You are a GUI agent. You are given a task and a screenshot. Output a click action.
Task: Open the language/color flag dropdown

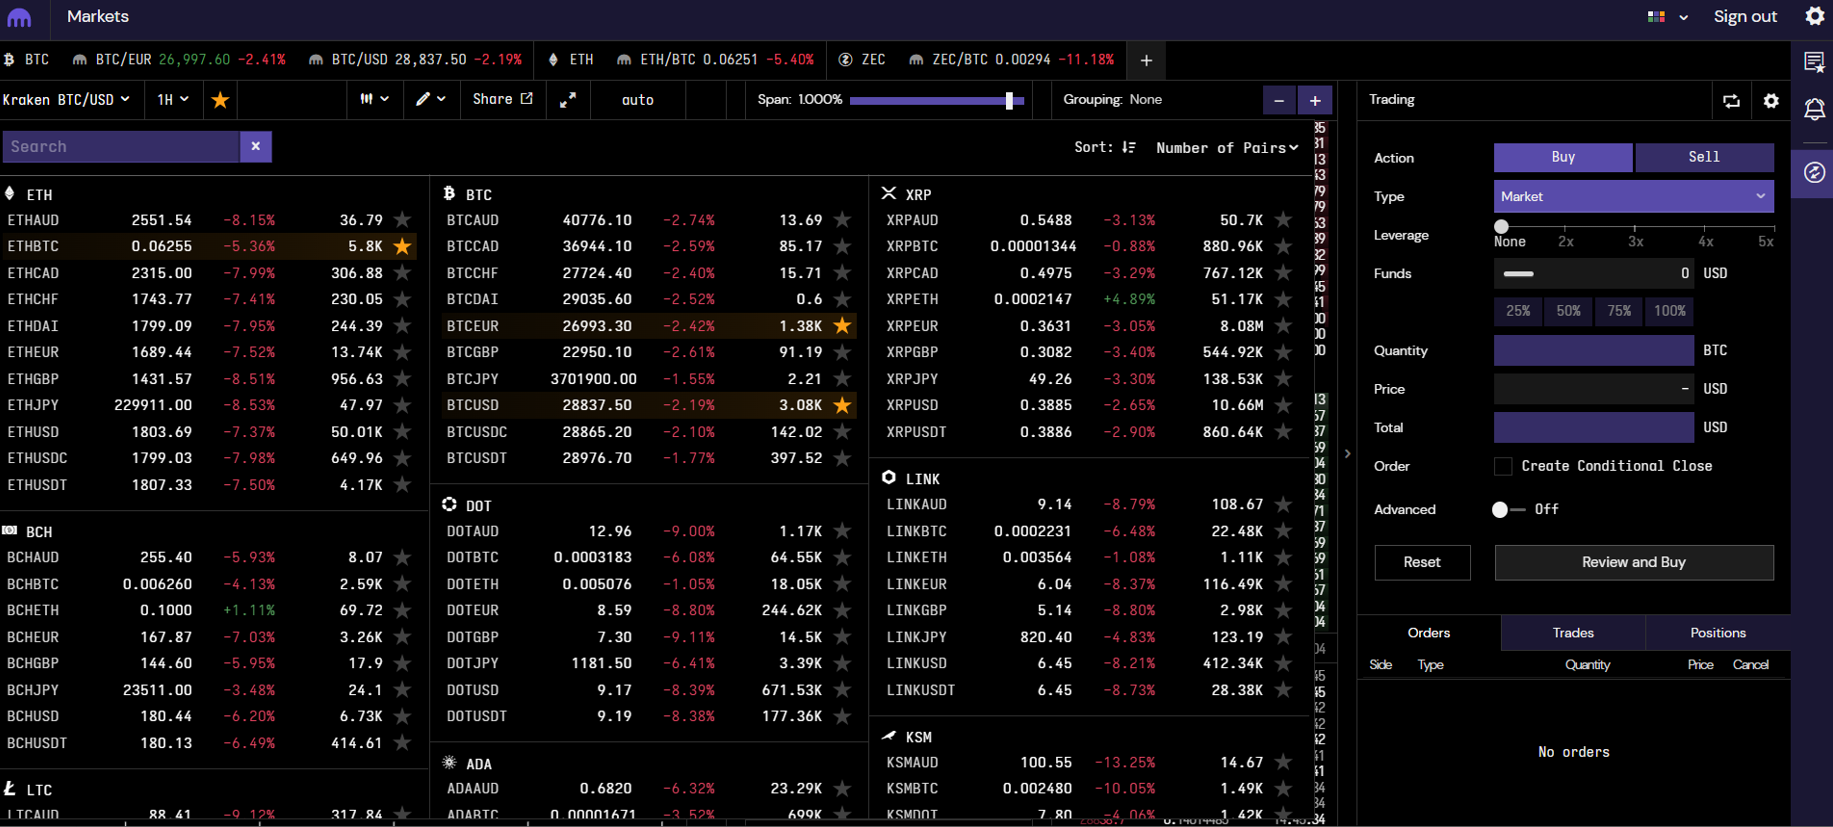coord(1668,17)
